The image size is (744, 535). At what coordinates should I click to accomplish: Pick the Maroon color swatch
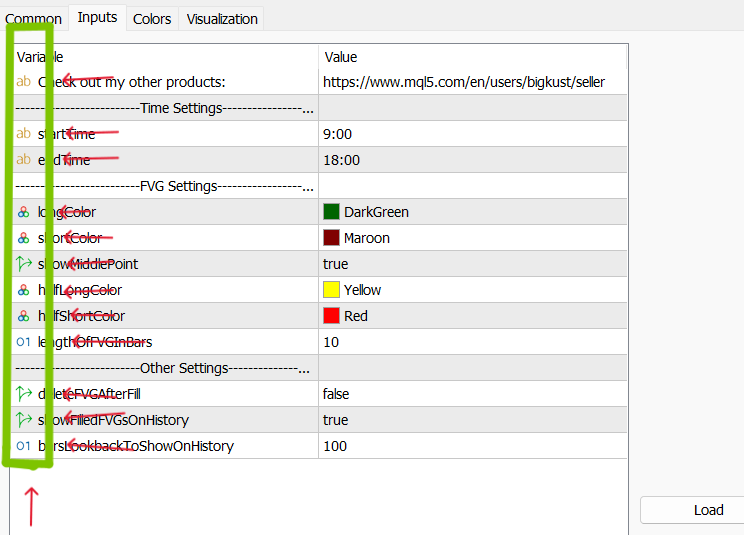331,238
